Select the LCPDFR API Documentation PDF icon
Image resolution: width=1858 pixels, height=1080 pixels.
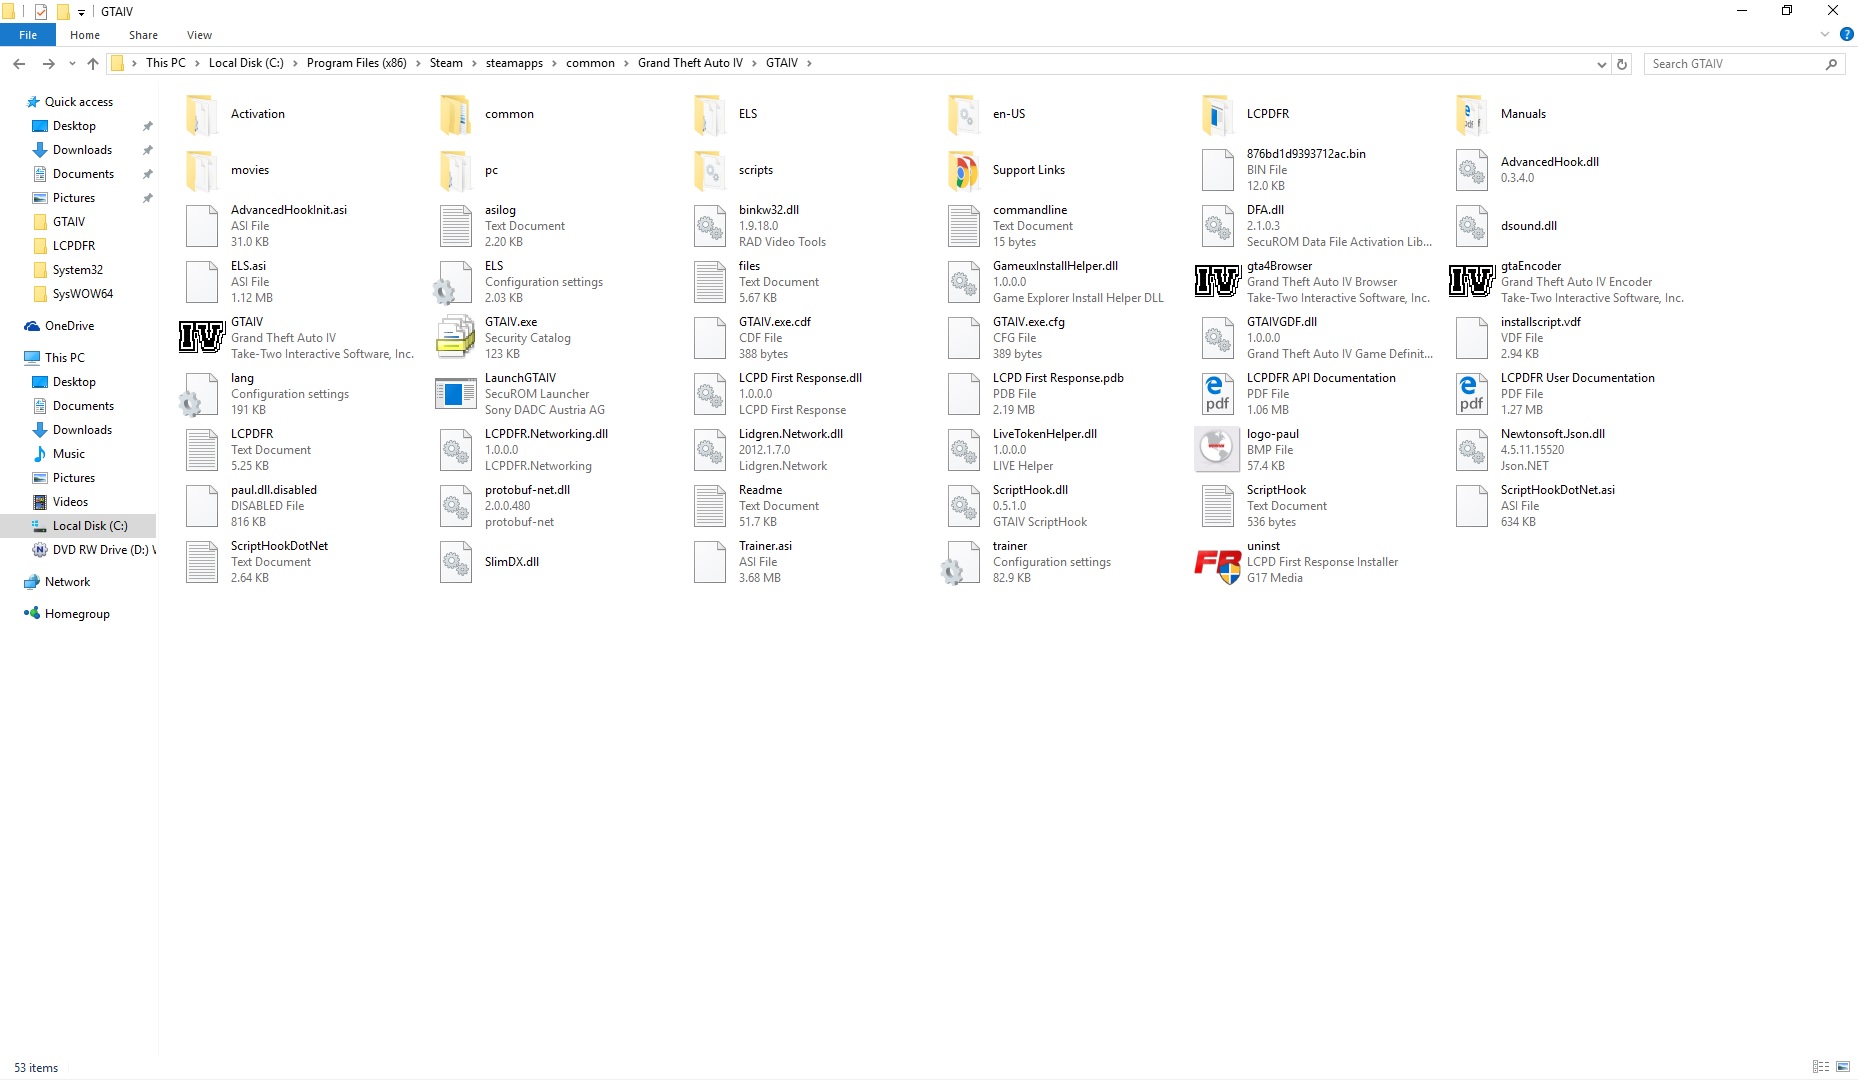(x=1218, y=394)
